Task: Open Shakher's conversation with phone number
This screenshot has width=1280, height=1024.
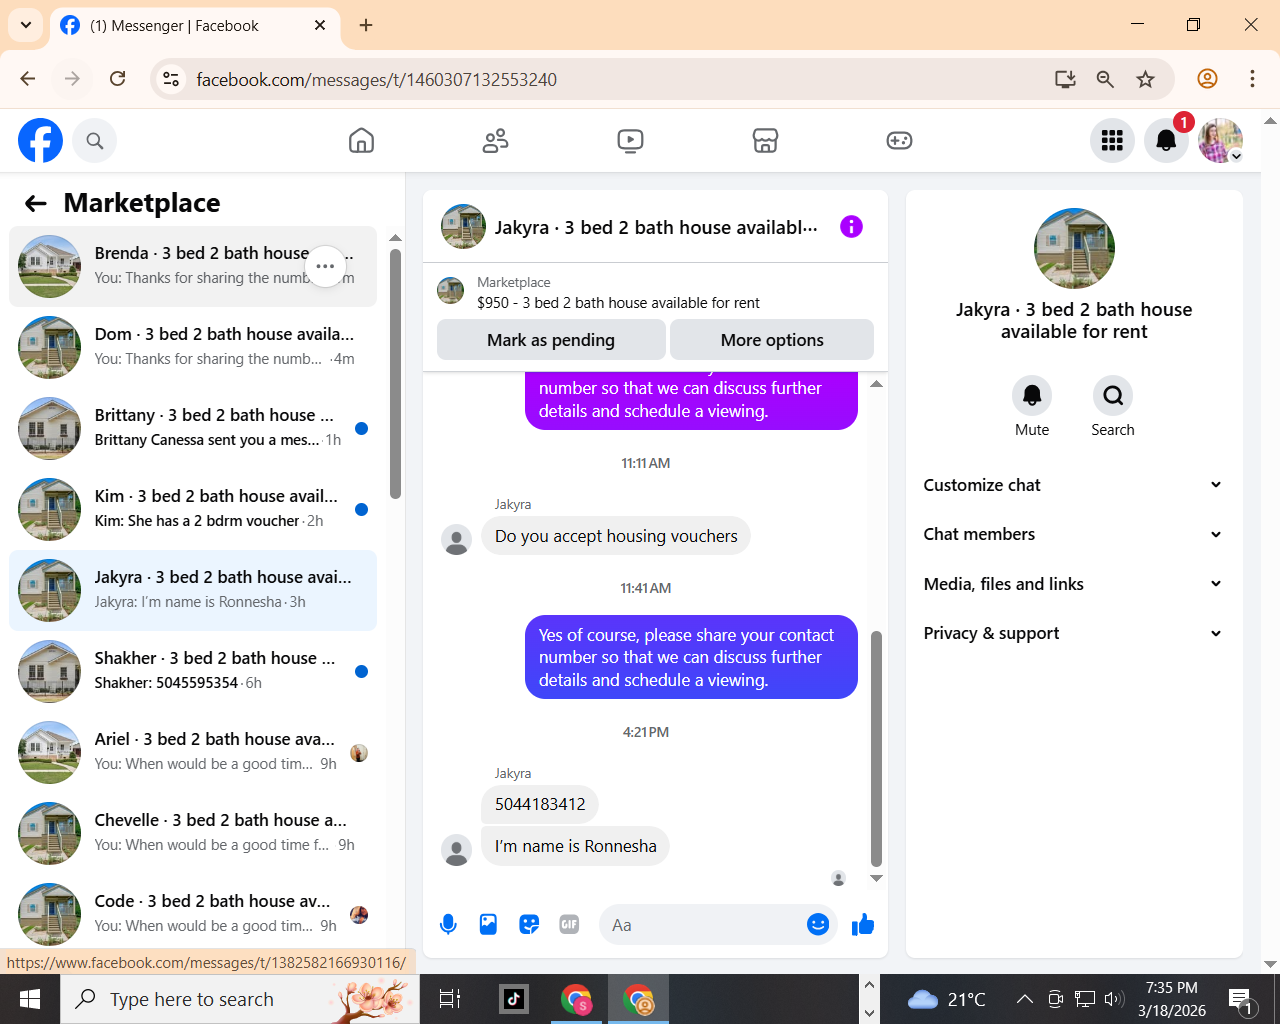Action: (193, 671)
